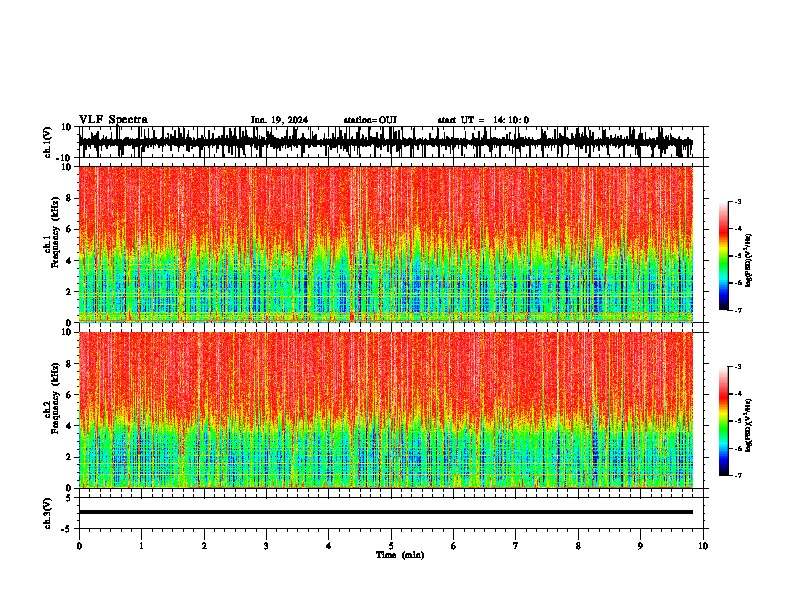792x612 pixels.
Task: Click the "8" kHz tick of ch.1 spectrogram
Action: (70, 198)
